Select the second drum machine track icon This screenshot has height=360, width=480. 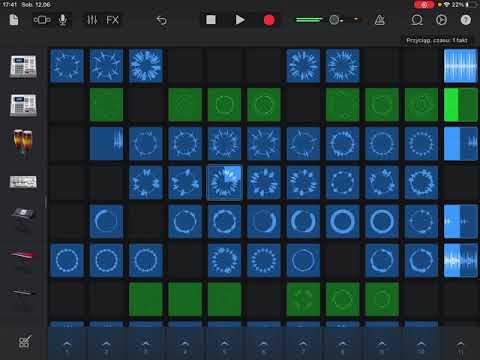[23, 105]
